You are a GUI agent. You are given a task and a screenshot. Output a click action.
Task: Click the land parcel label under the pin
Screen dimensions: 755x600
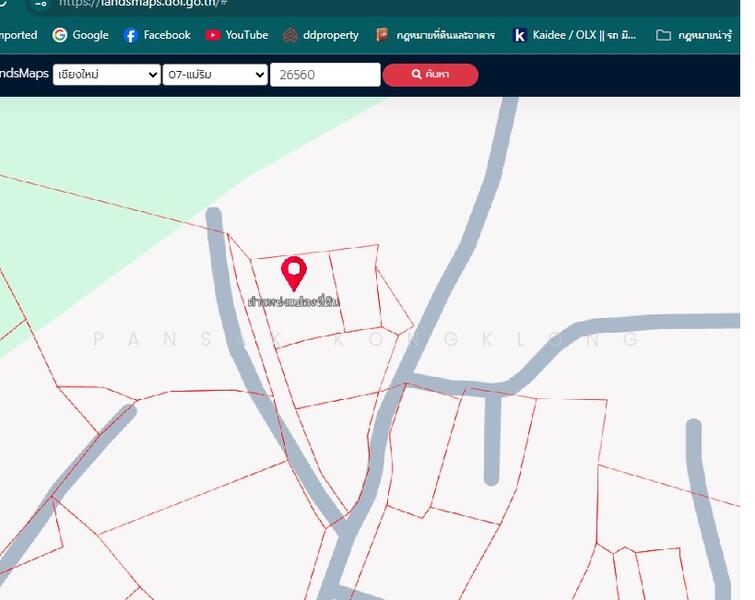point(294,301)
